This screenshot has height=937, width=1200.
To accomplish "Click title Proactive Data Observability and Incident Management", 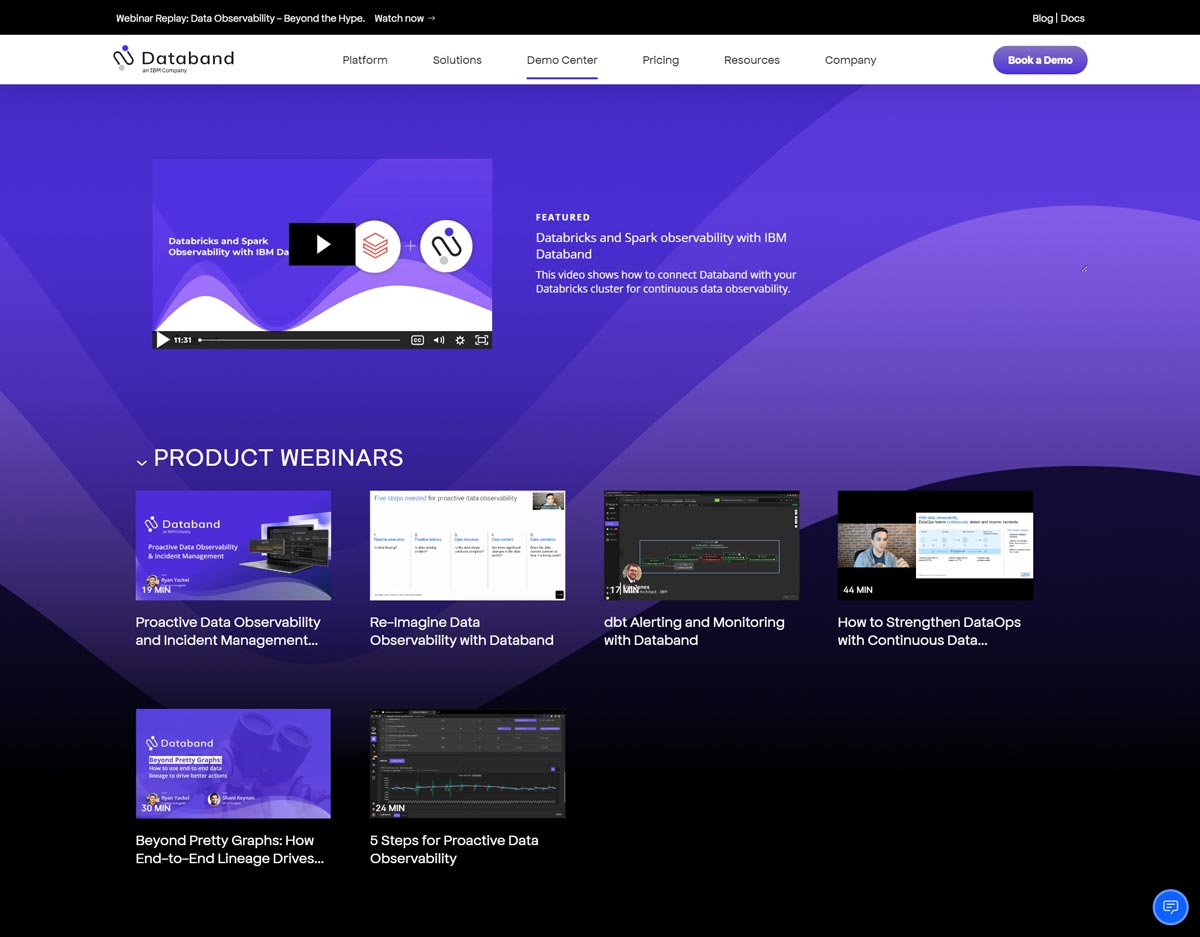I will point(228,631).
